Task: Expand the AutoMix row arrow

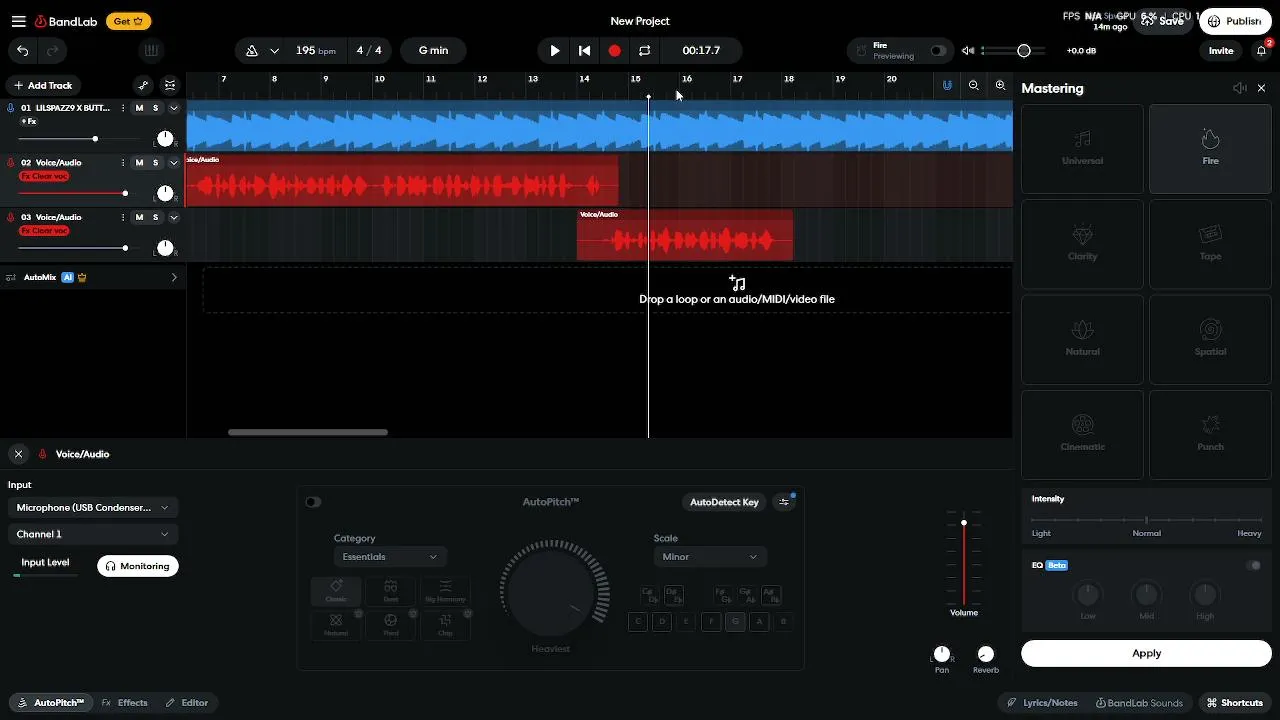Action: [174, 277]
